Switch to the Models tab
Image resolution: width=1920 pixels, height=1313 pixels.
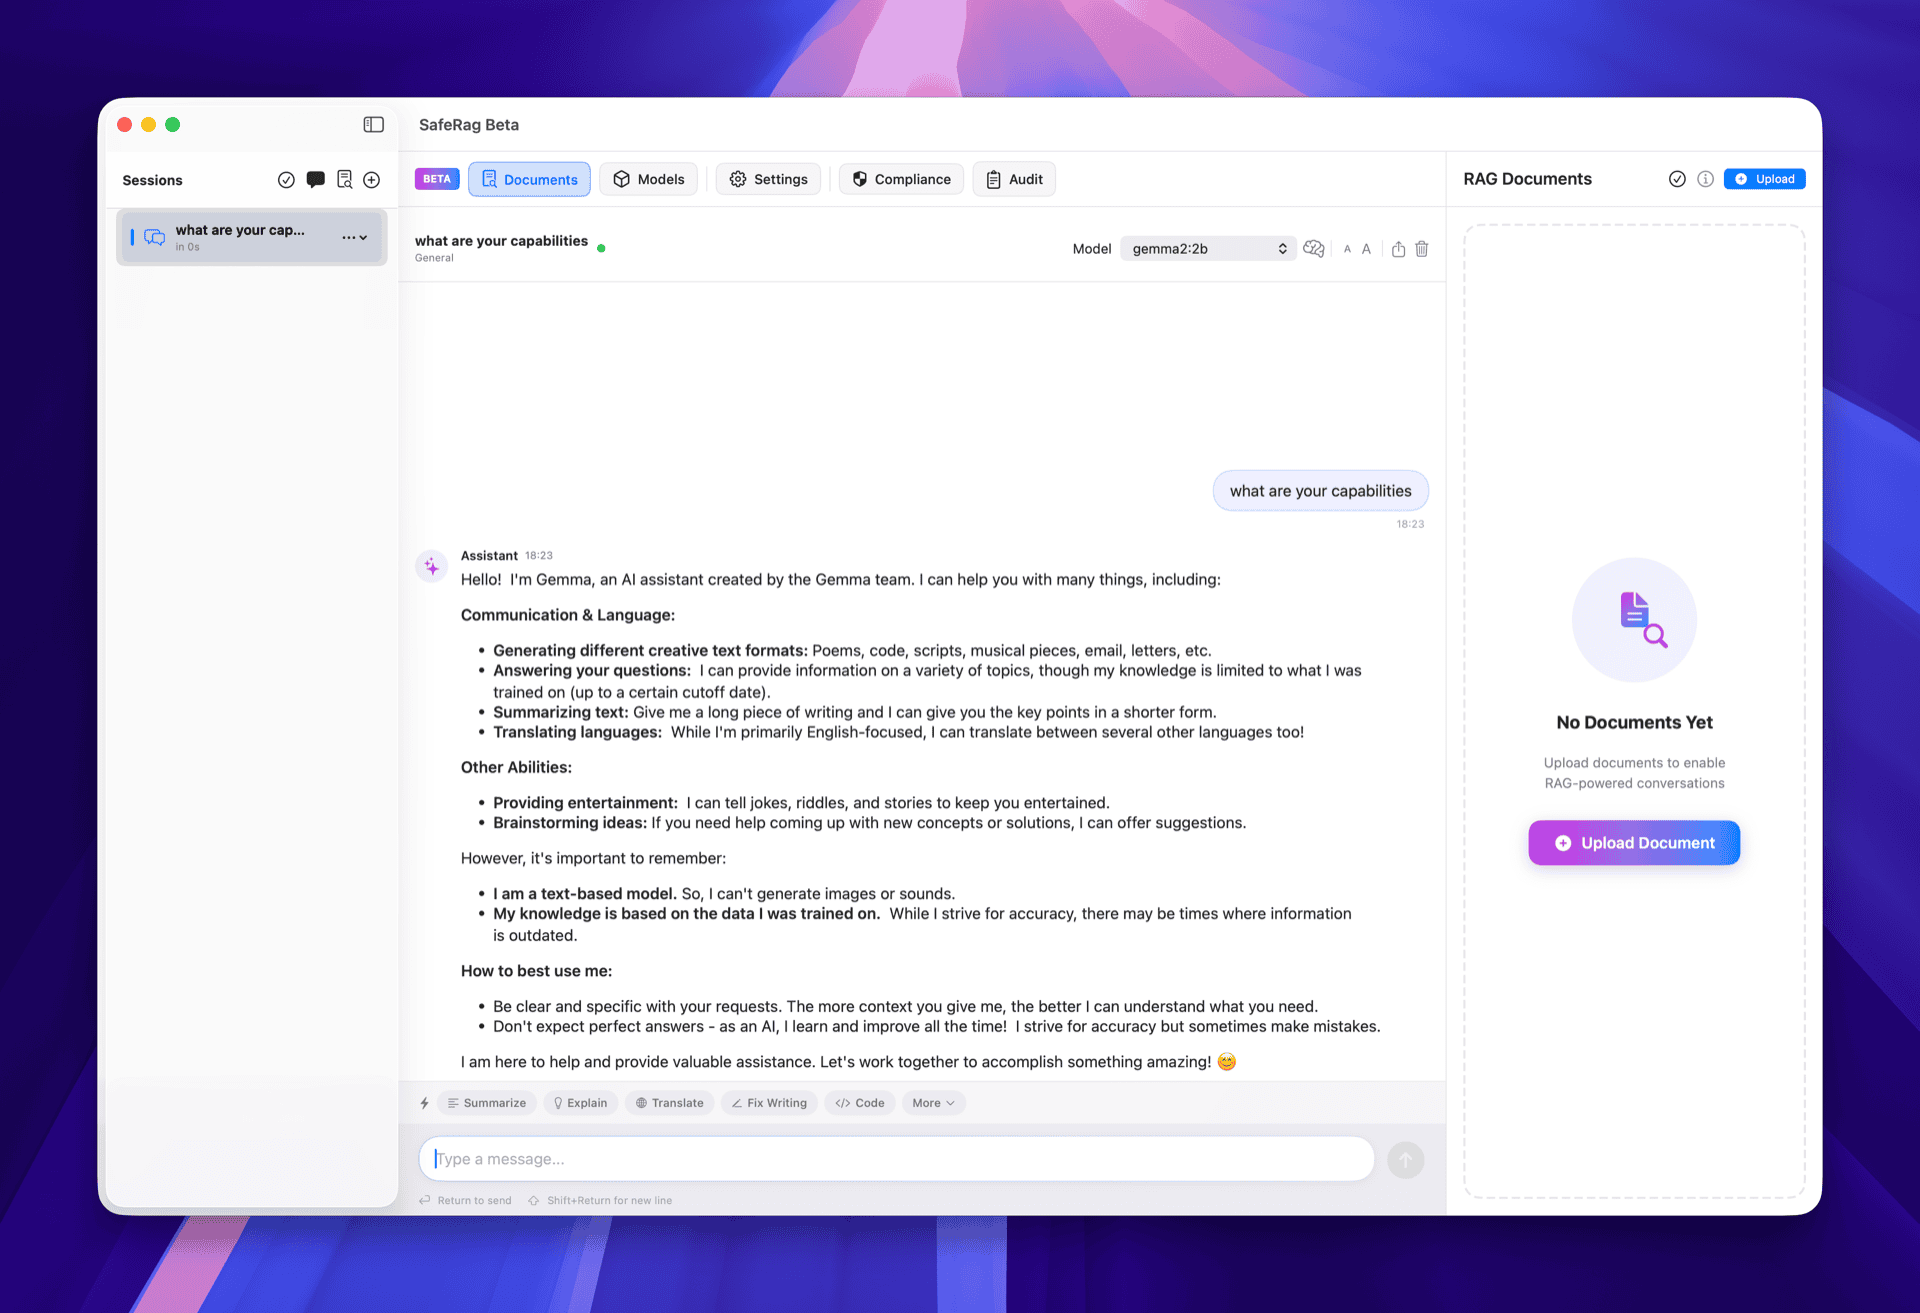pyautogui.click(x=648, y=179)
